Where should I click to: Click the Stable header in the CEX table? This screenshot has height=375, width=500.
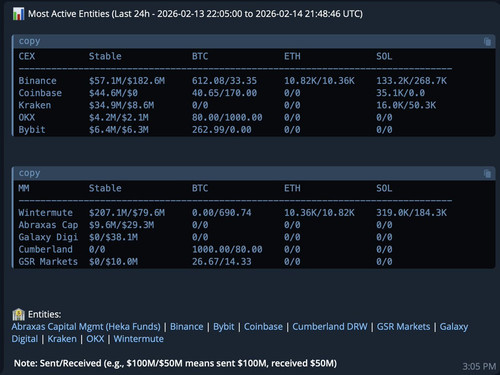click(105, 56)
